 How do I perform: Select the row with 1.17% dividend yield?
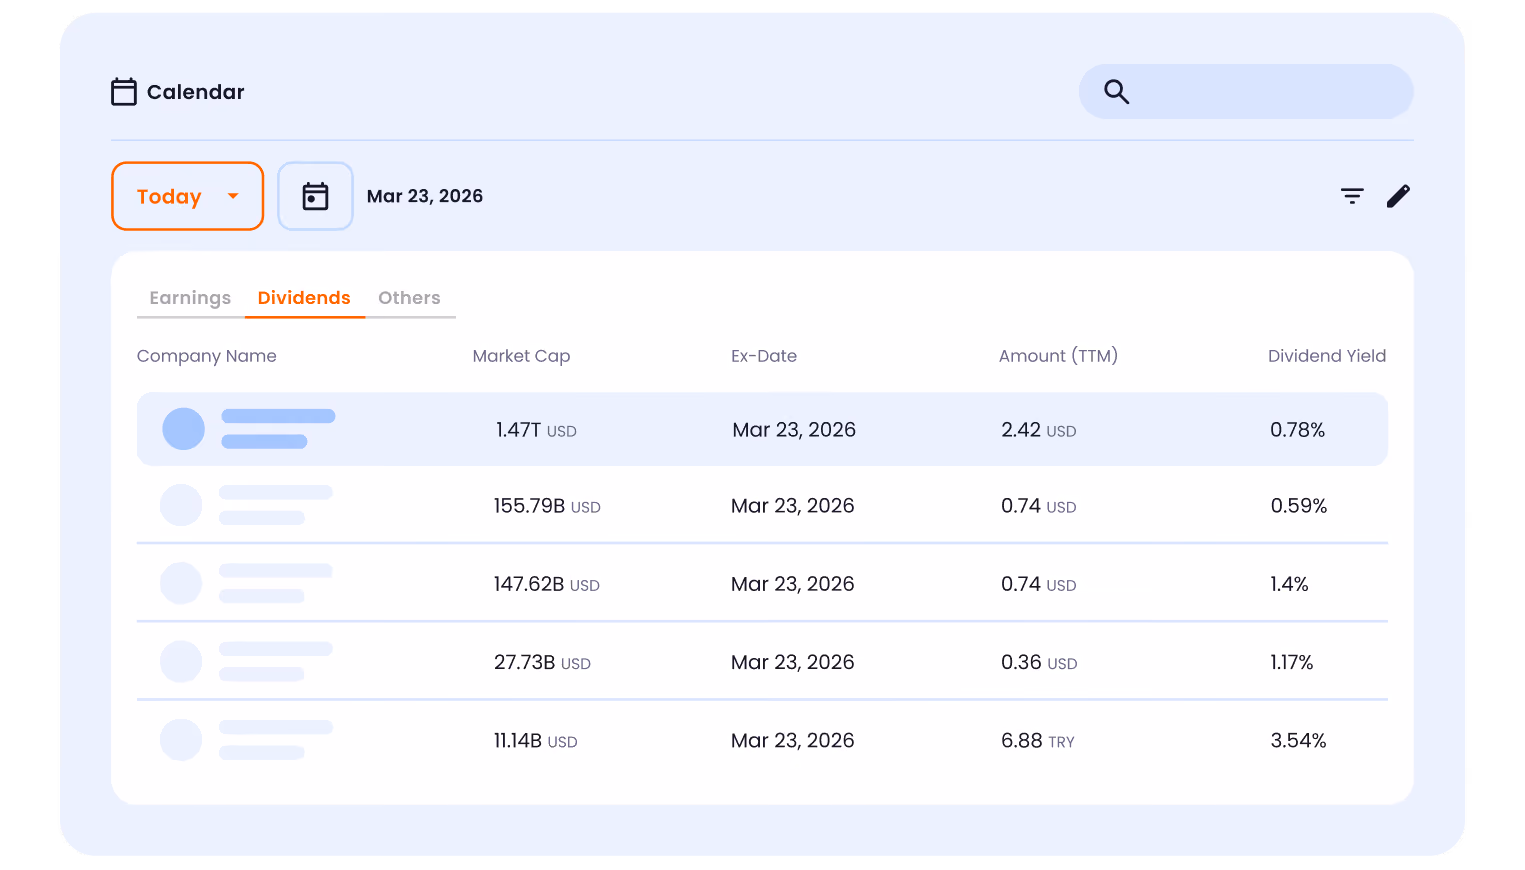tap(762, 661)
